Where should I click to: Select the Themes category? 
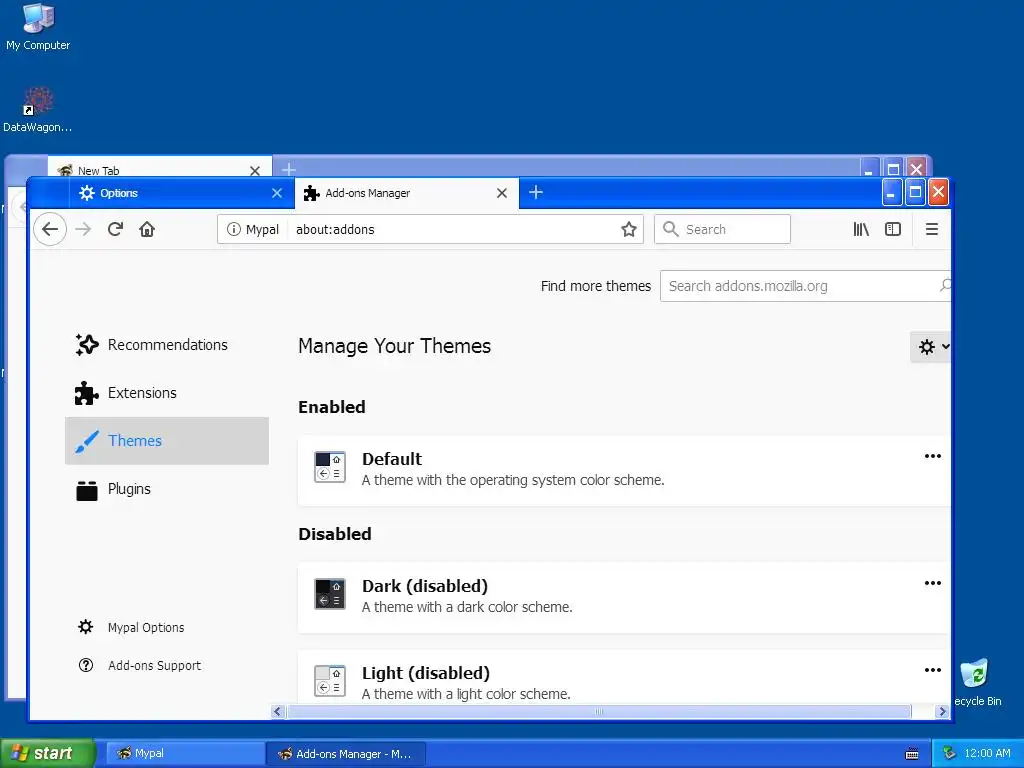pyautogui.click(x=167, y=441)
